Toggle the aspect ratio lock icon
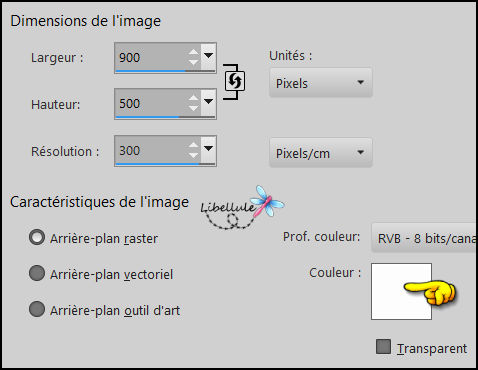Viewport: 478px width, 370px height. pyautogui.click(x=235, y=81)
